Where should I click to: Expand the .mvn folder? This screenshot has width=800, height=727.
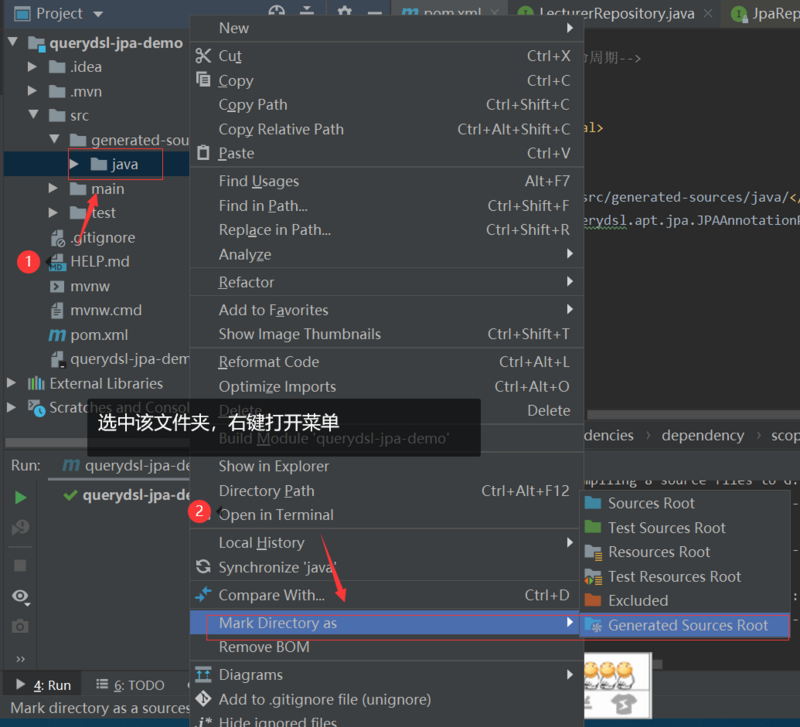coord(32,91)
